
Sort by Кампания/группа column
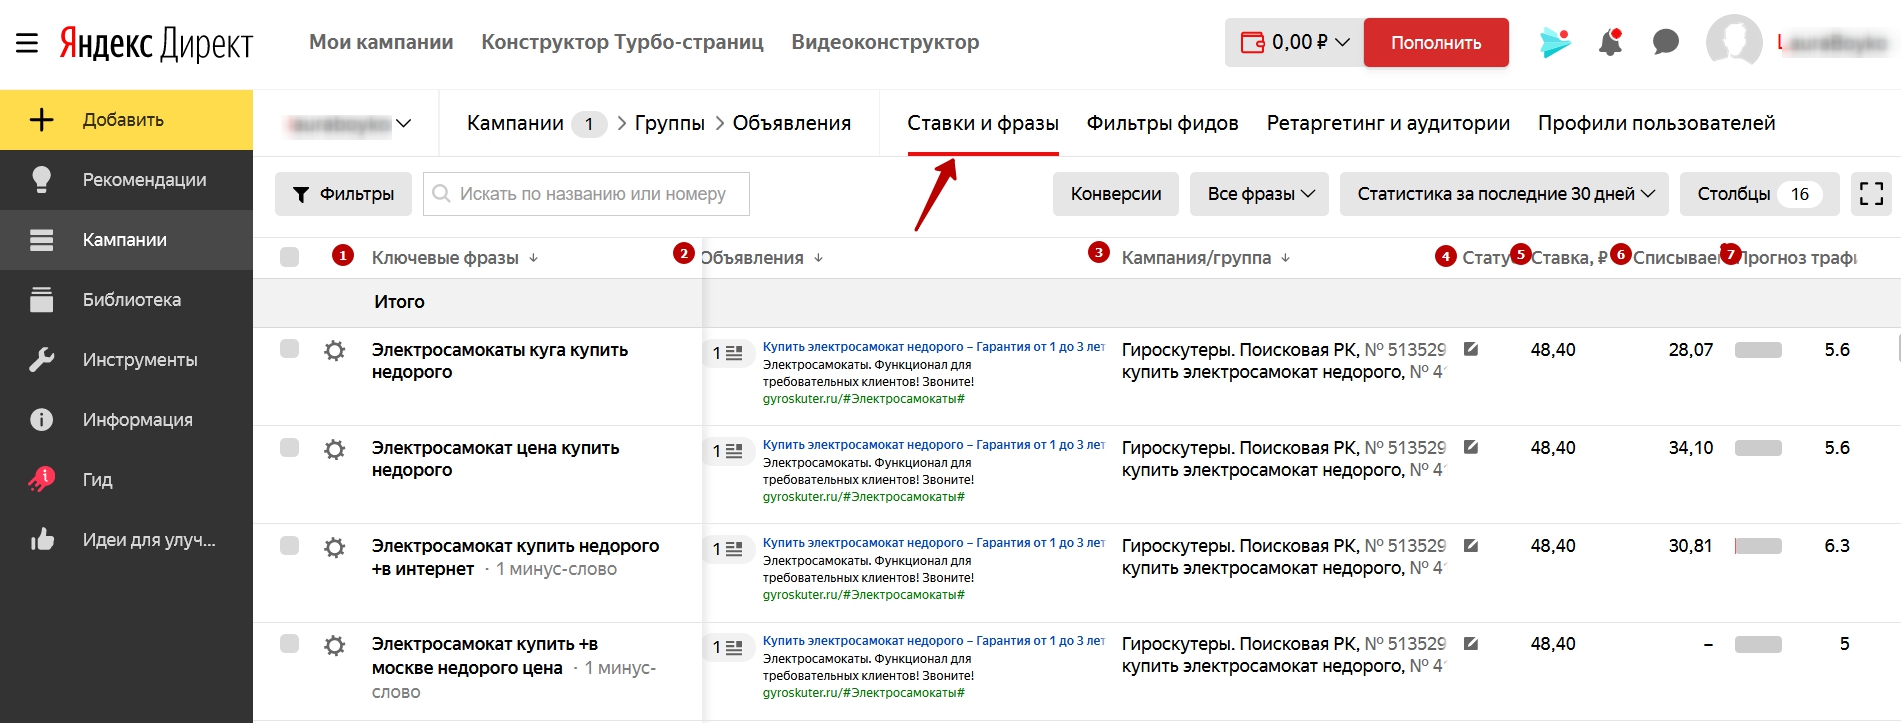click(x=1206, y=258)
